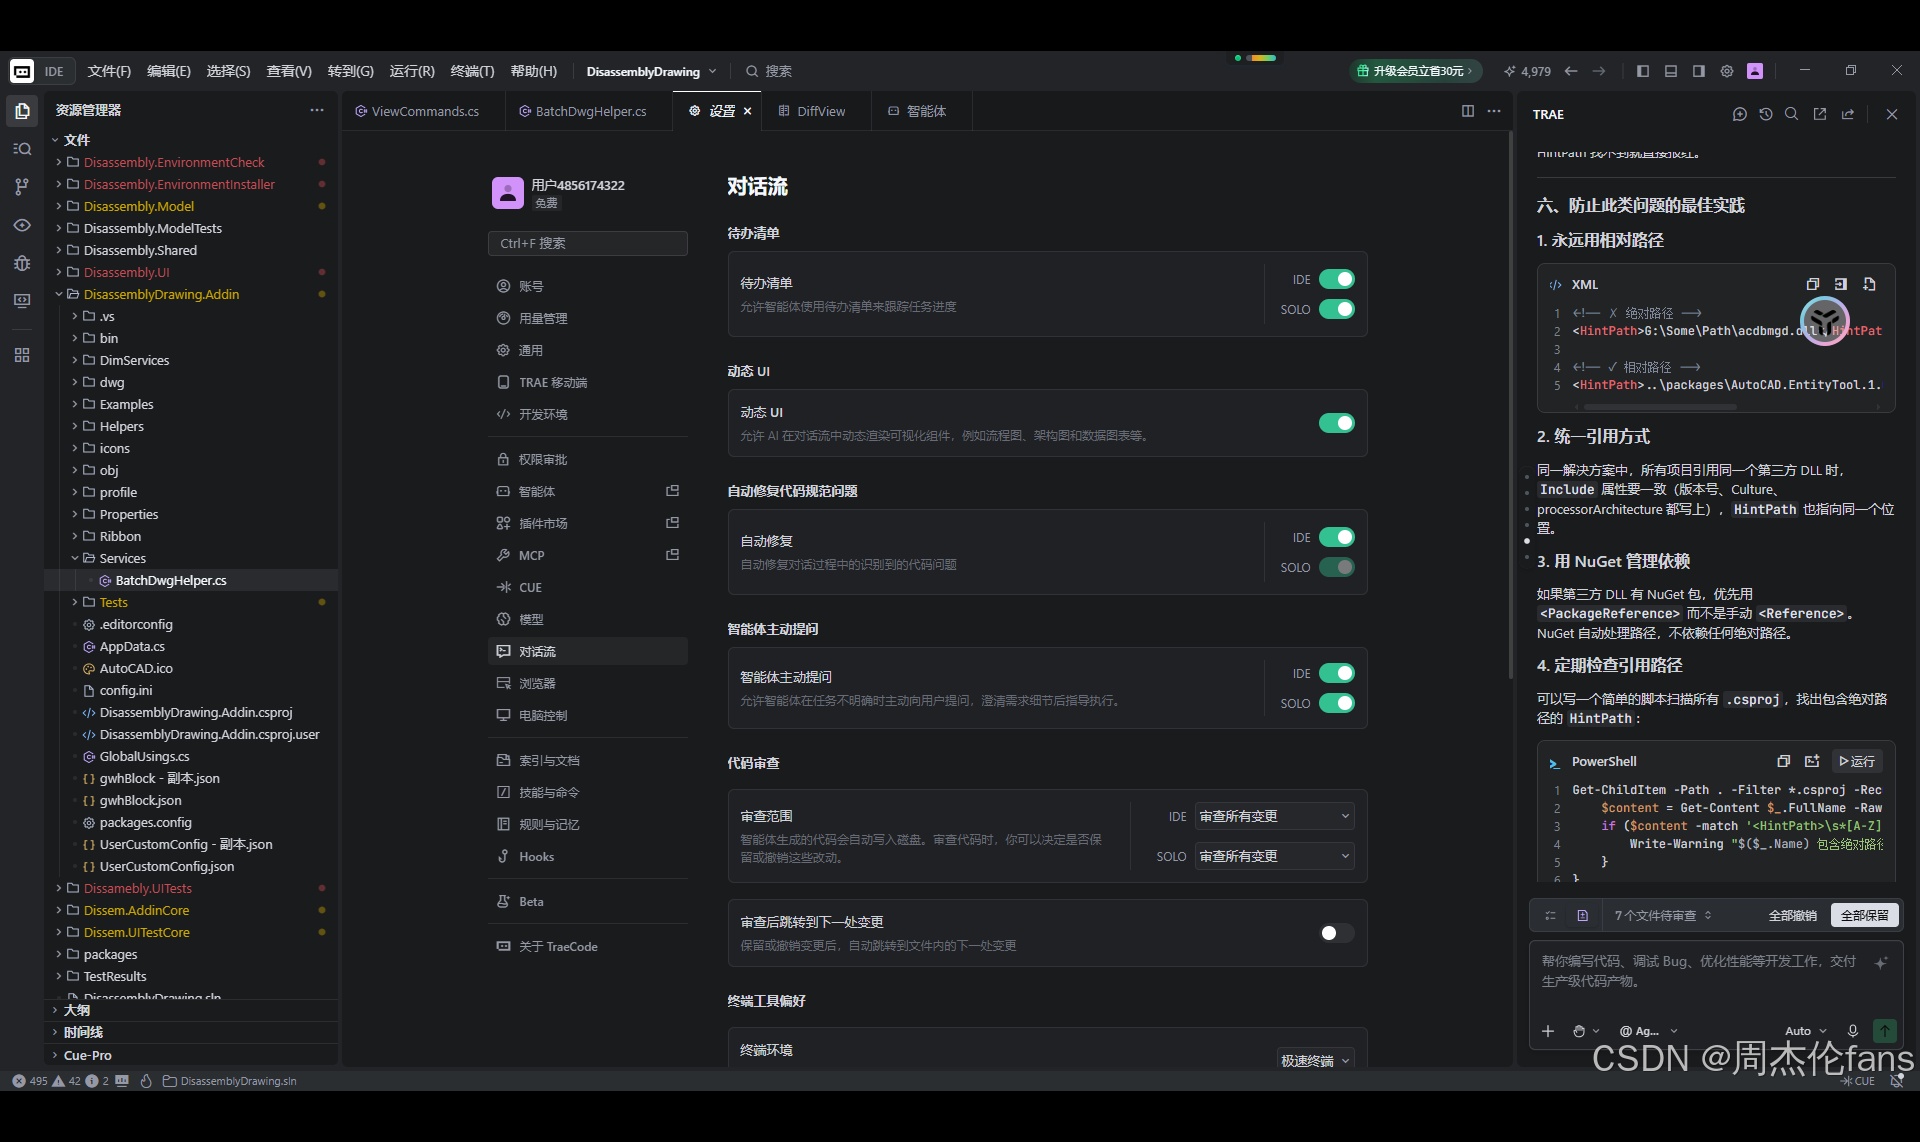The image size is (1920, 1142).
Task: Expand the 大纲 section
Action: point(192,1010)
